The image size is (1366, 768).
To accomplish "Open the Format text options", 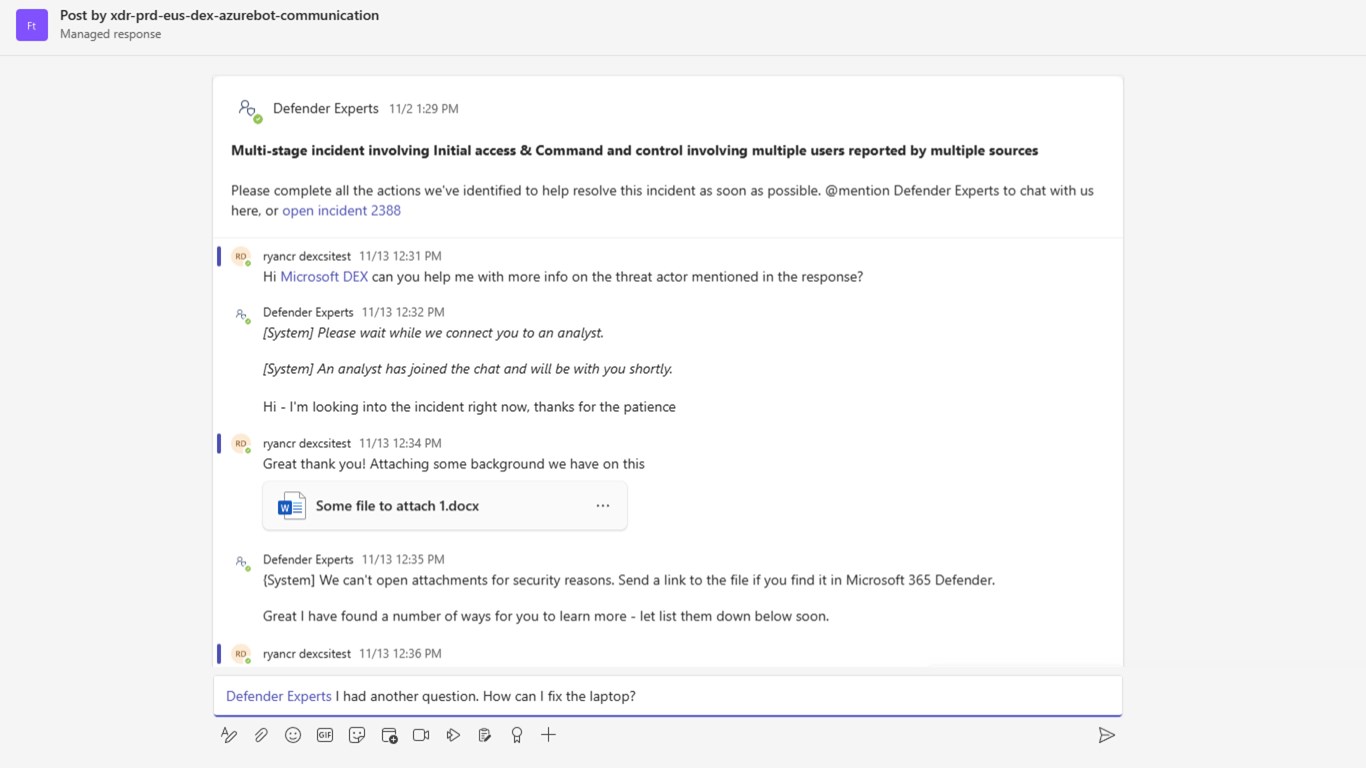I will (229, 735).
